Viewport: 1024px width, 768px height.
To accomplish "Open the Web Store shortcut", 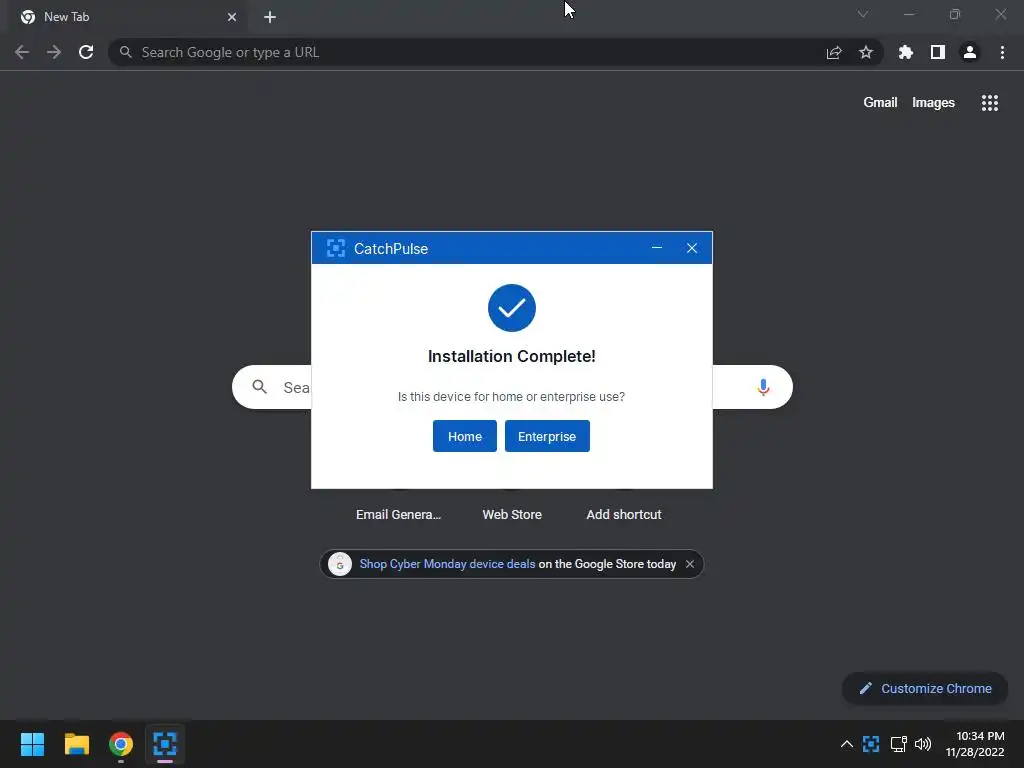I will [x=512, y=515].
